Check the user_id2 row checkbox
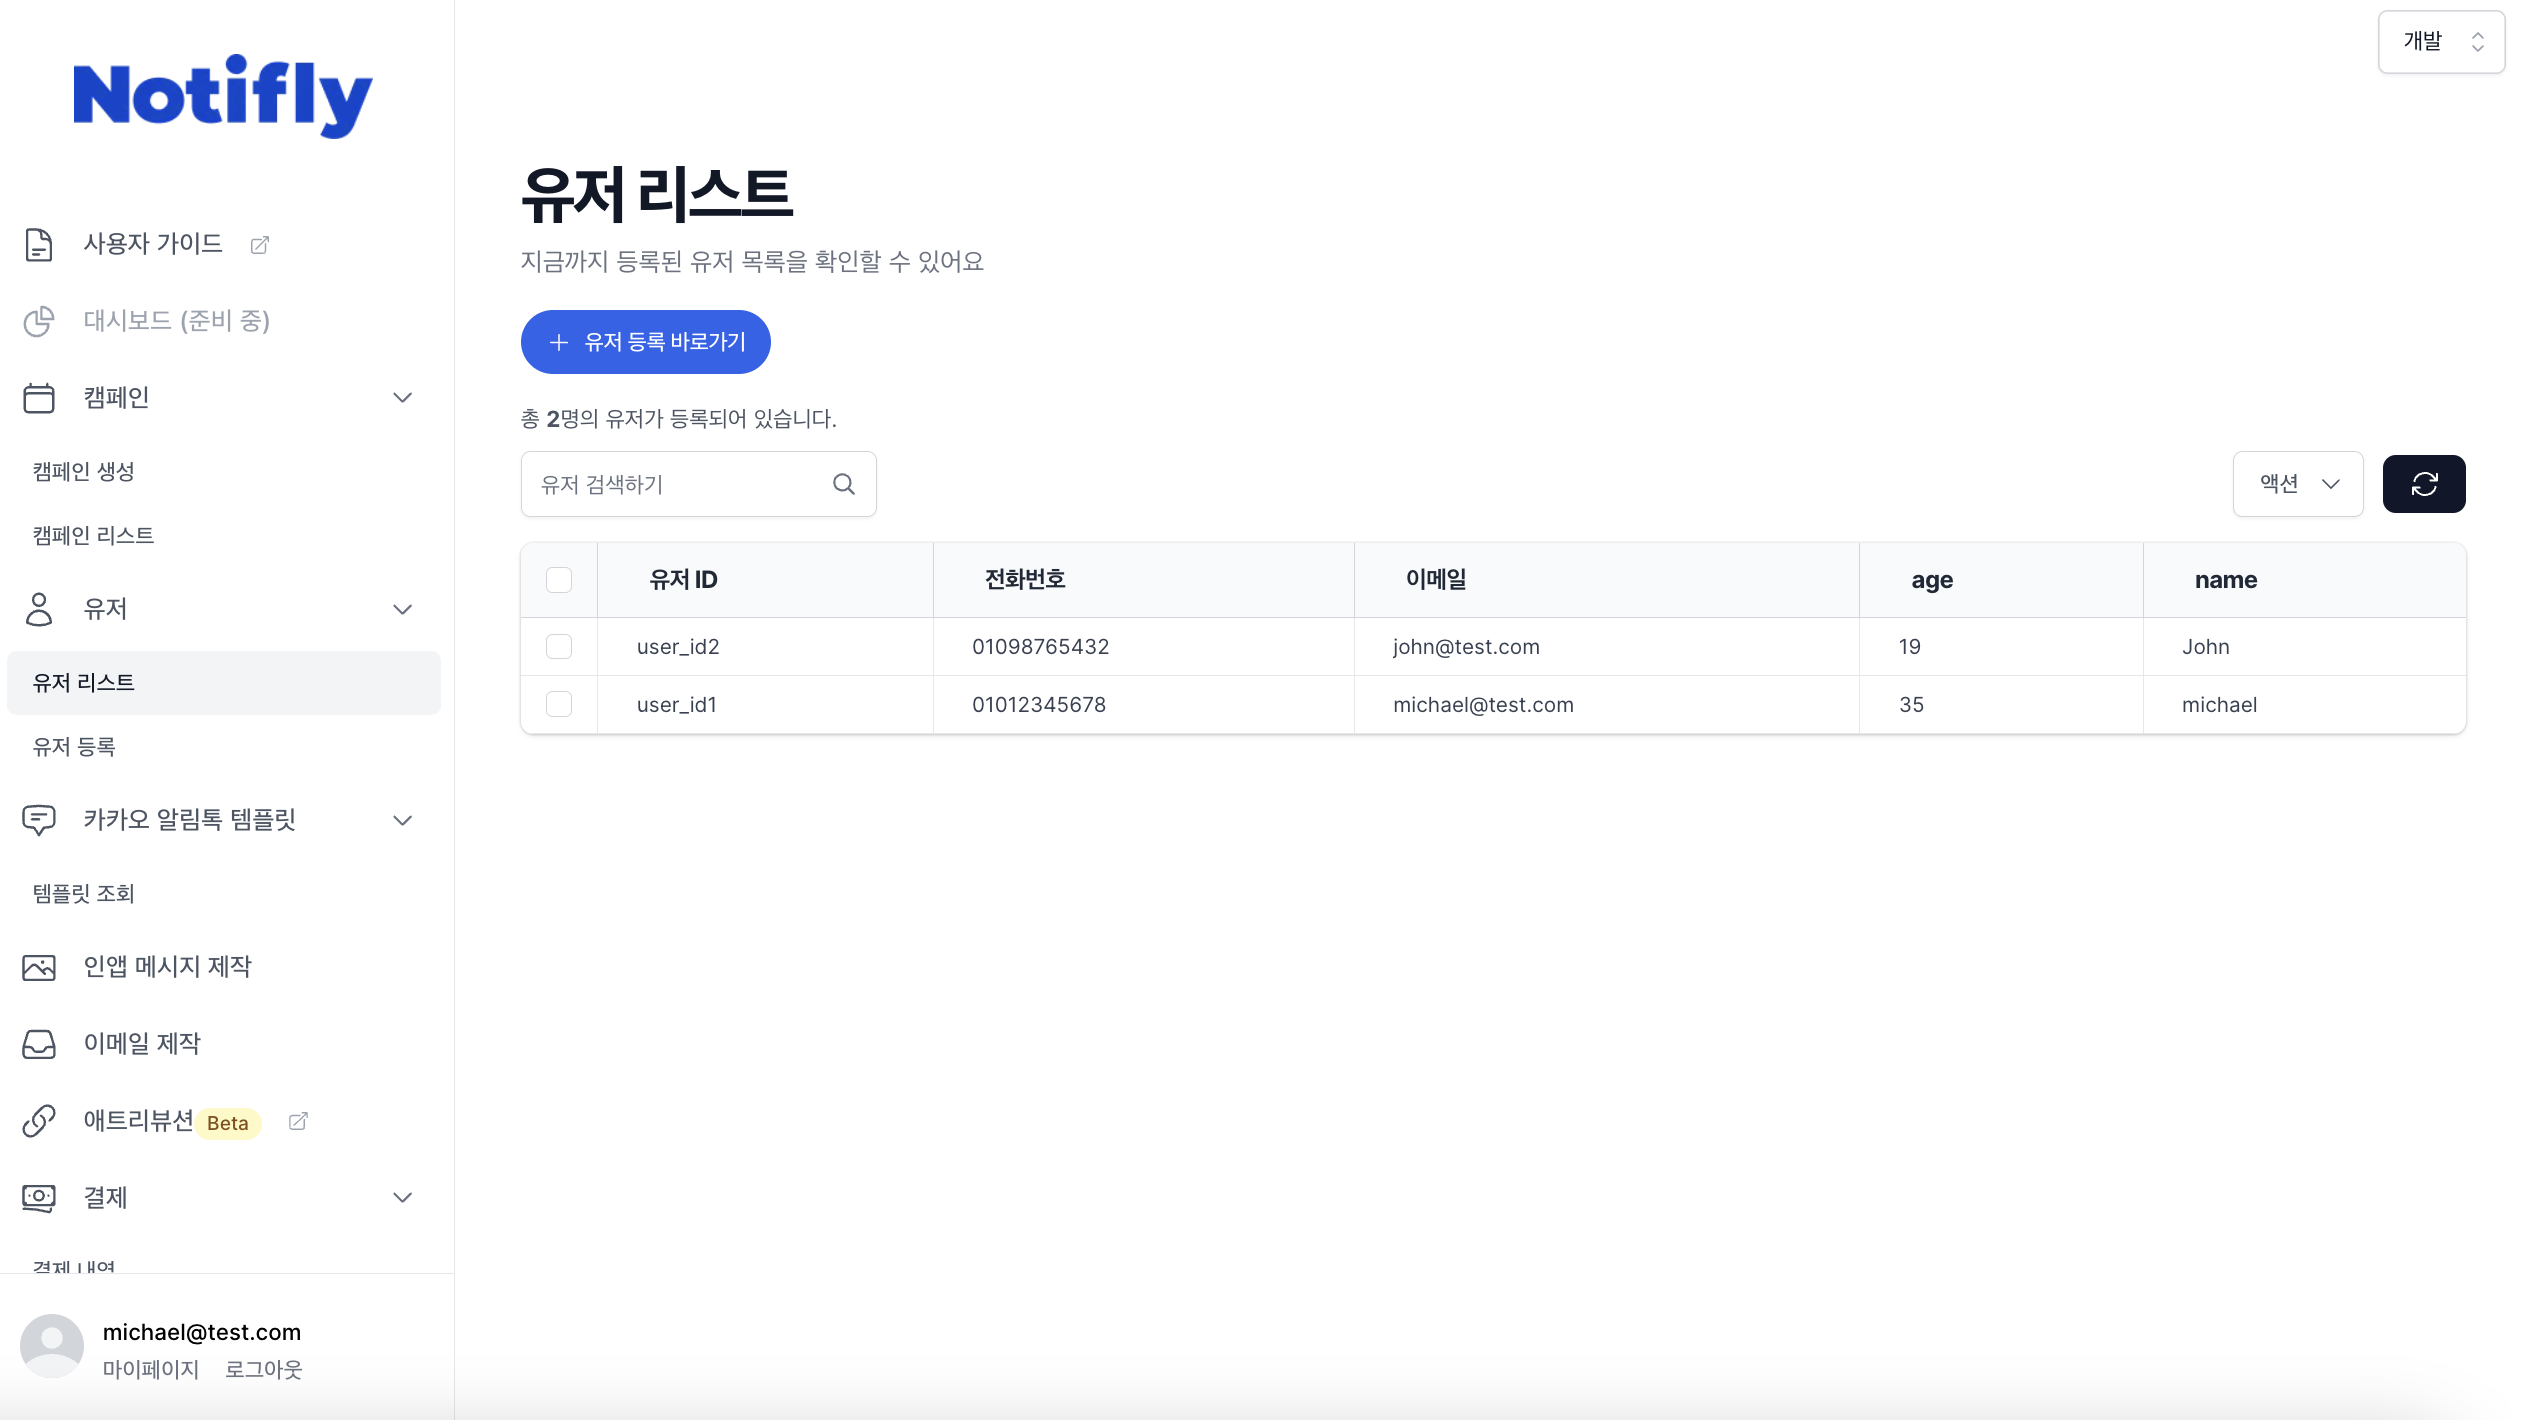Screen dimensions: 2524x1420 click(x=559, y=647)
